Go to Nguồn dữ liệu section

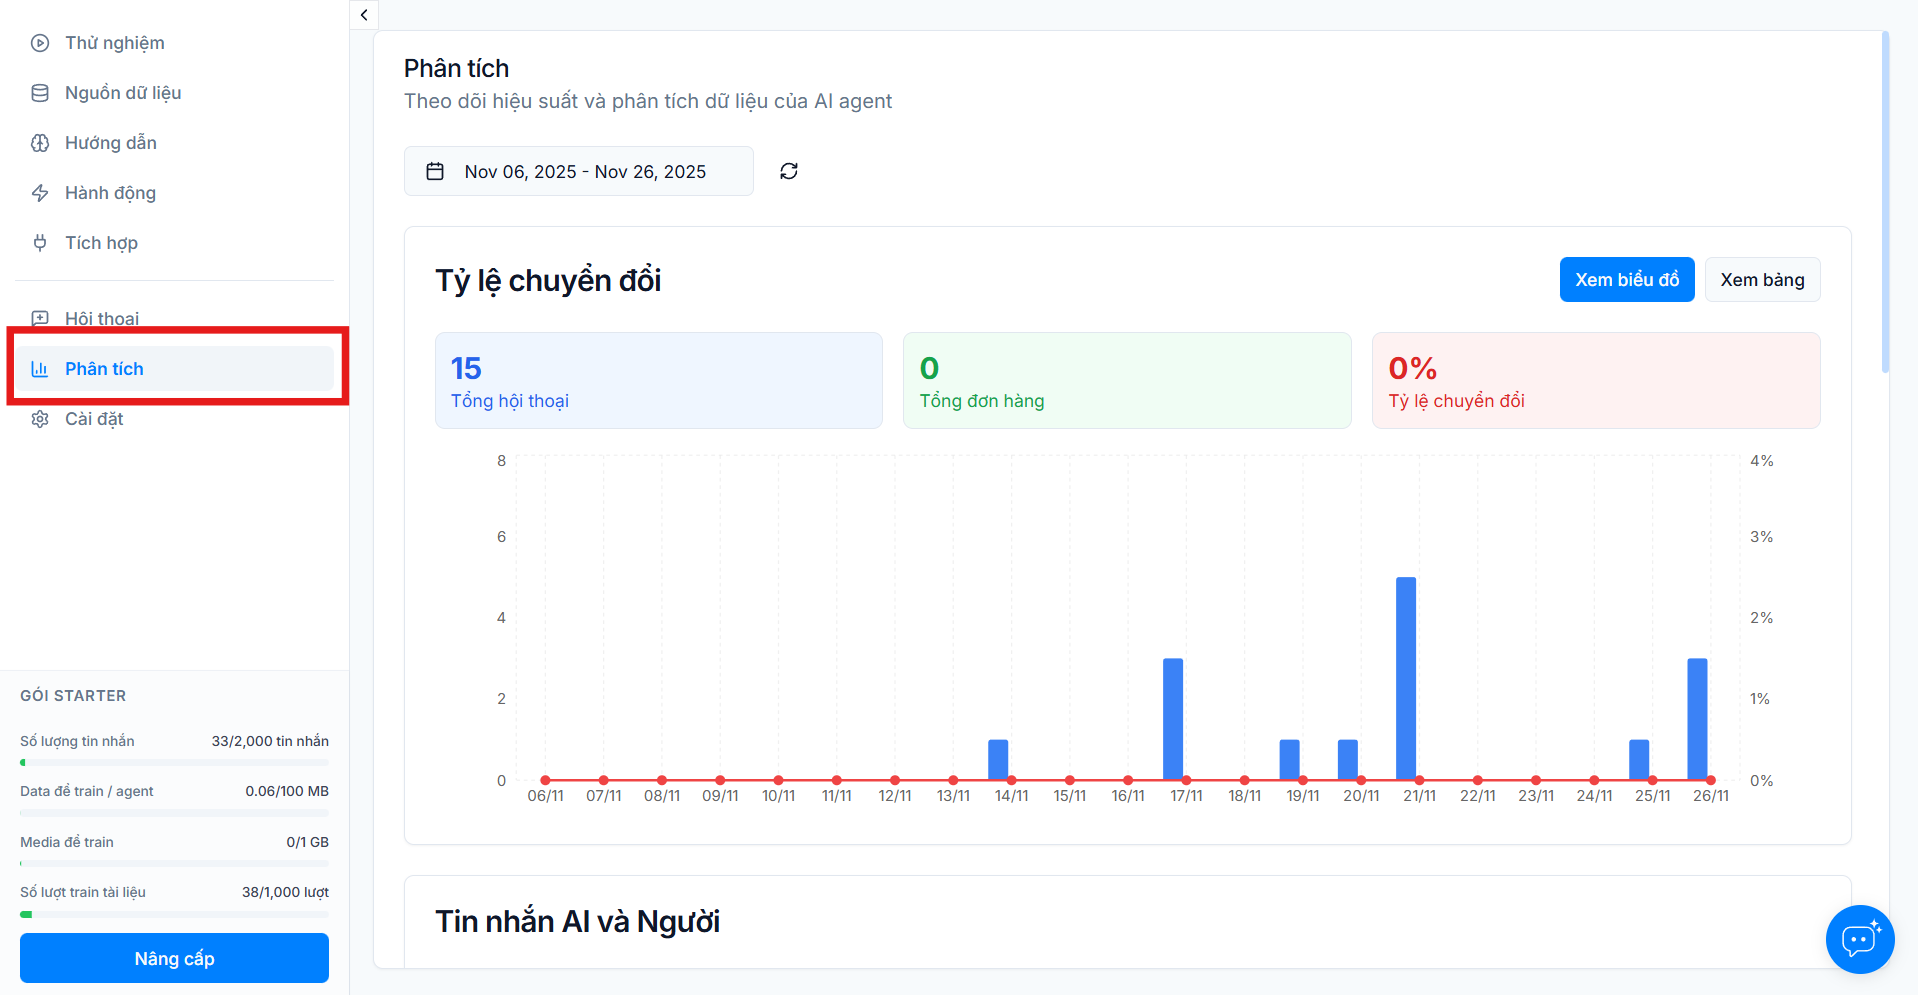[175, 93]
